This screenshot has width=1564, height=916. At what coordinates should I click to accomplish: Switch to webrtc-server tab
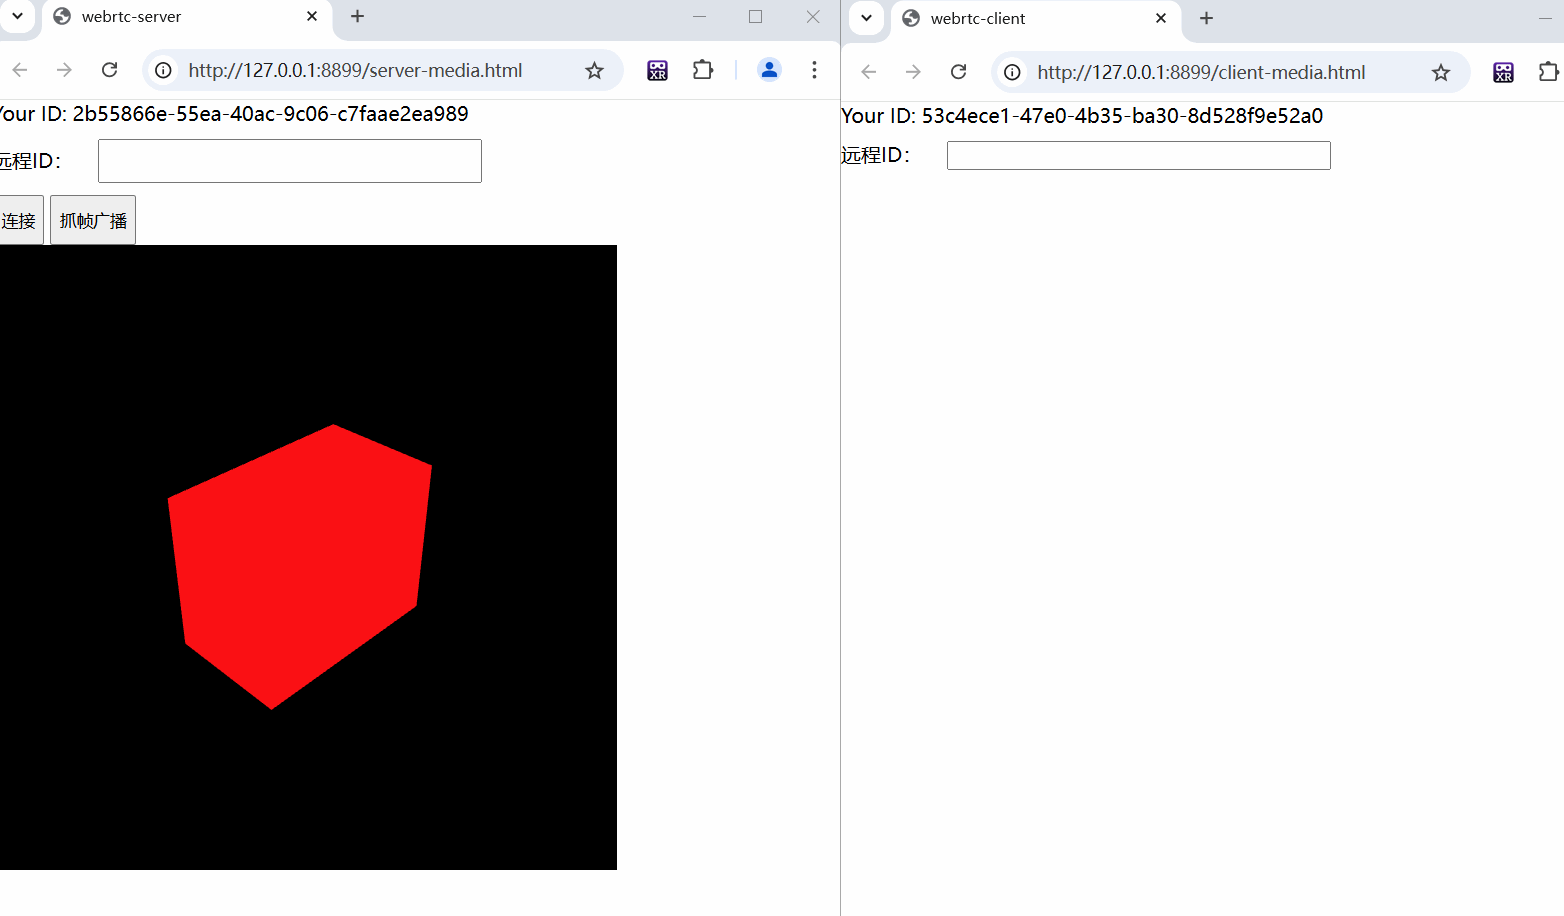pos(185,17)
